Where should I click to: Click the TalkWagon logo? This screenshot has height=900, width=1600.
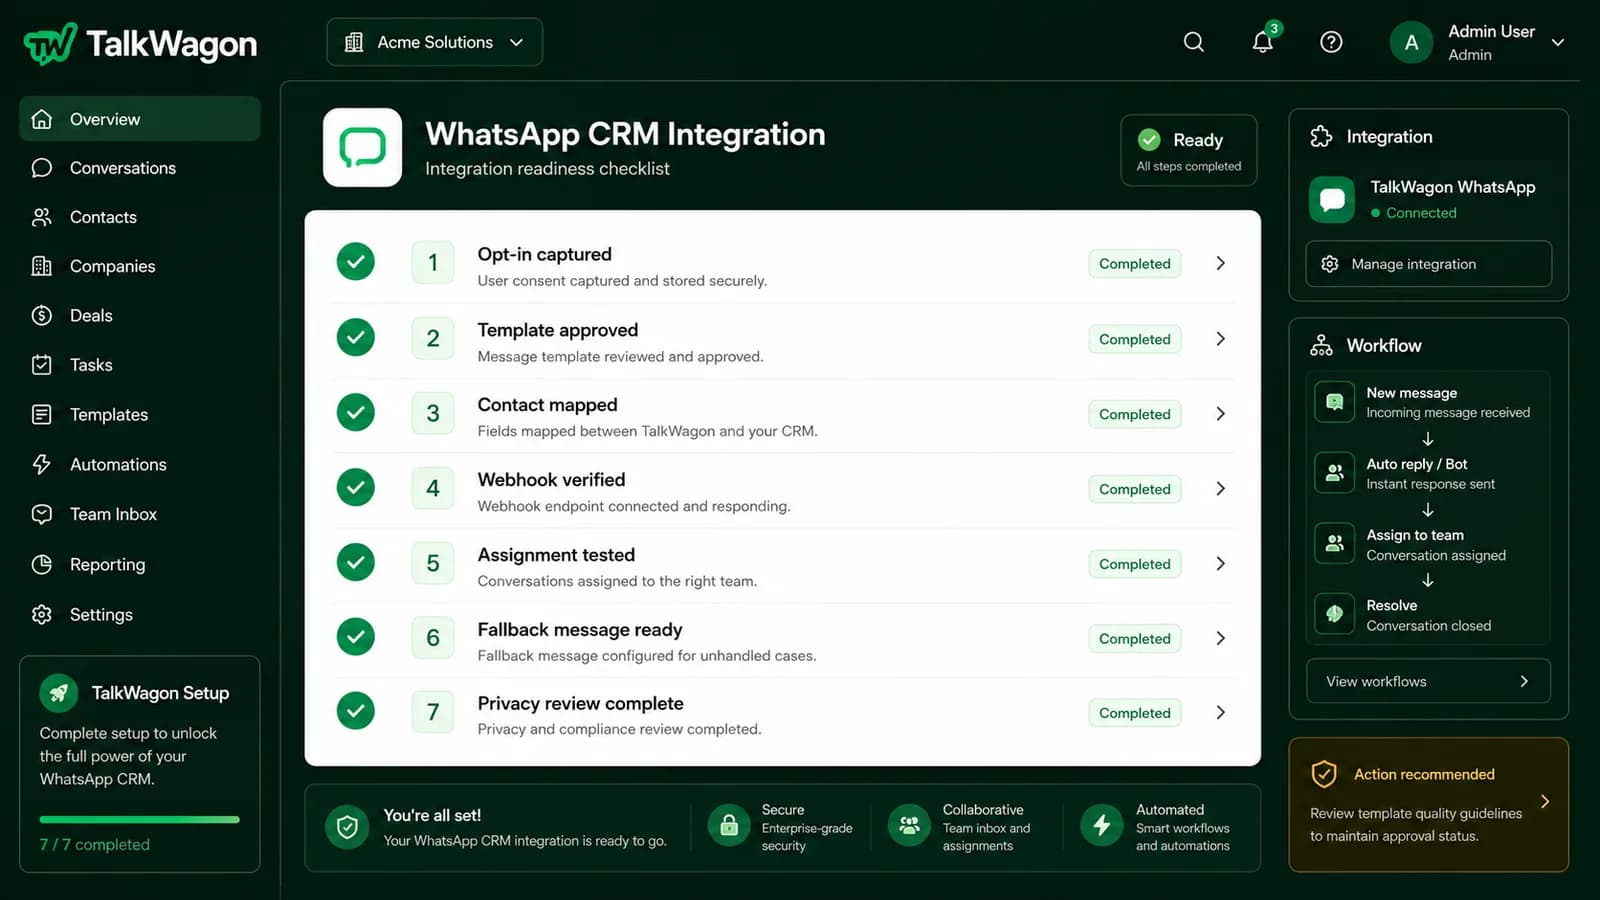click(x=140, y=43)
